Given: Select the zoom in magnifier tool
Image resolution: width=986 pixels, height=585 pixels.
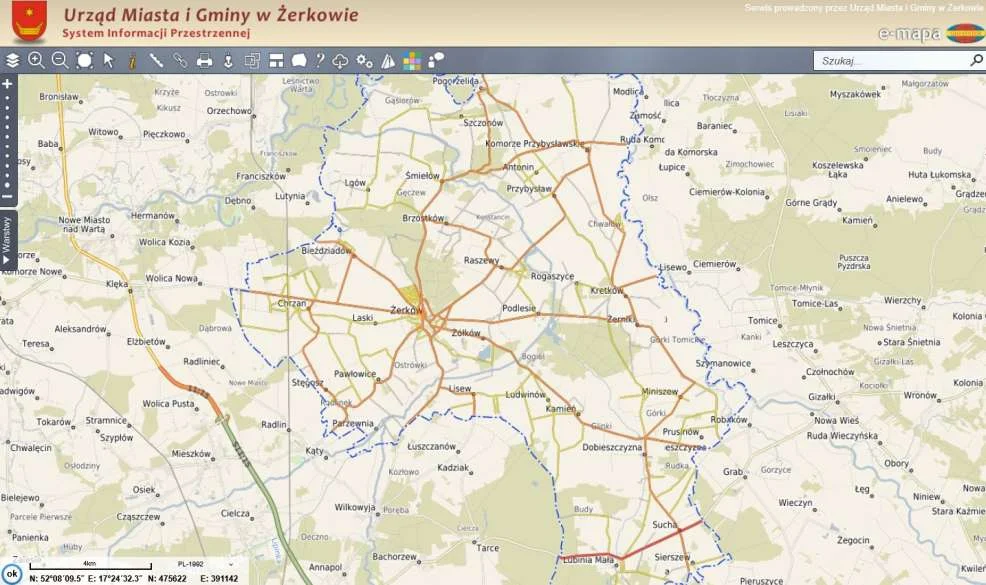Looking at the screenshot, I should coord(36,61).
